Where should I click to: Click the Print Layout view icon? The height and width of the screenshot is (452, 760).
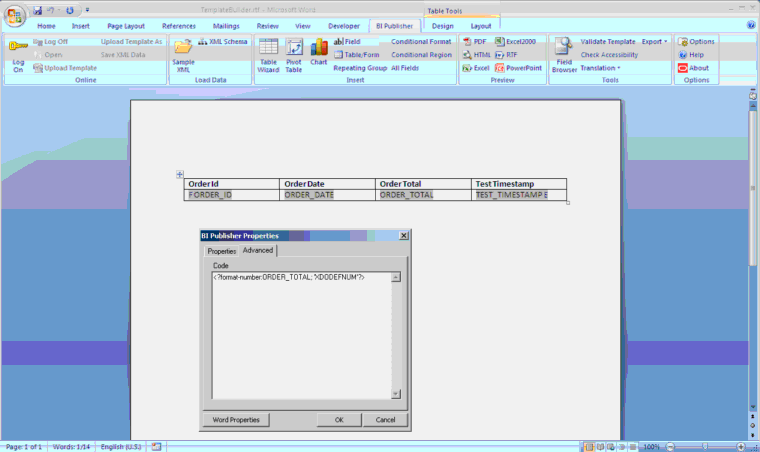pos(588,447)
